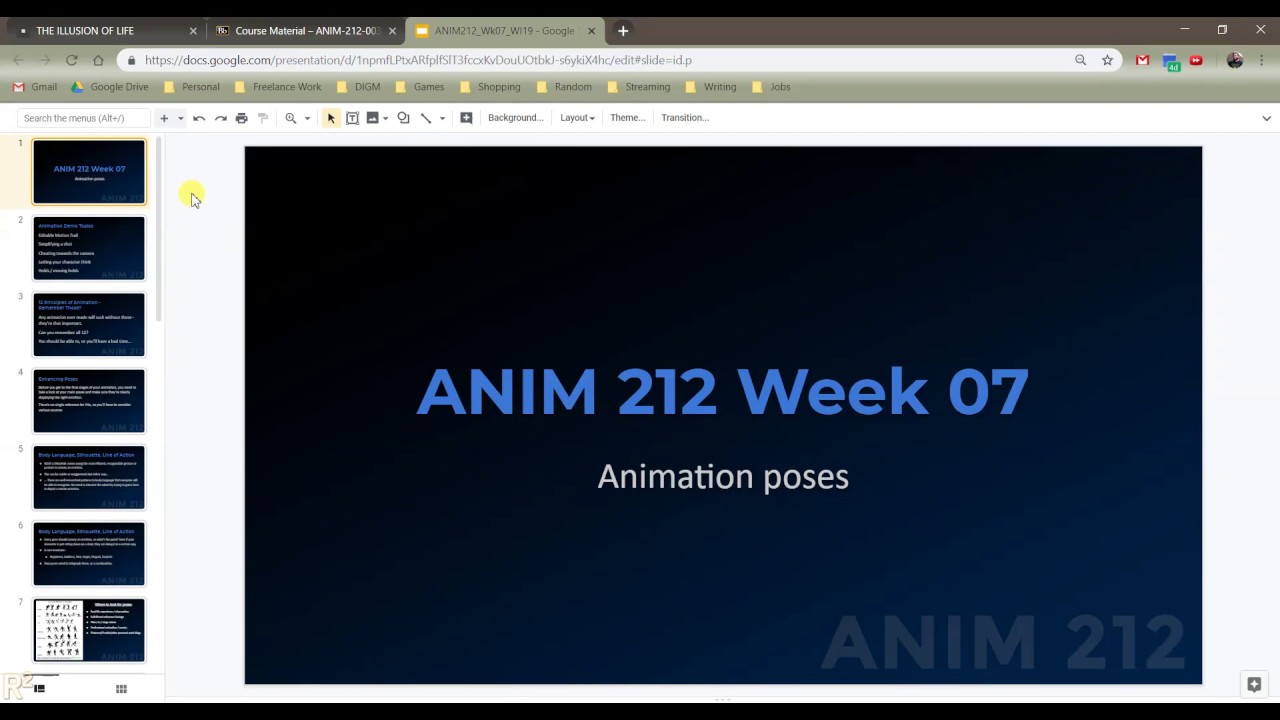
Task: Bookmark this page with the star icon
Action: point(1107,60)
